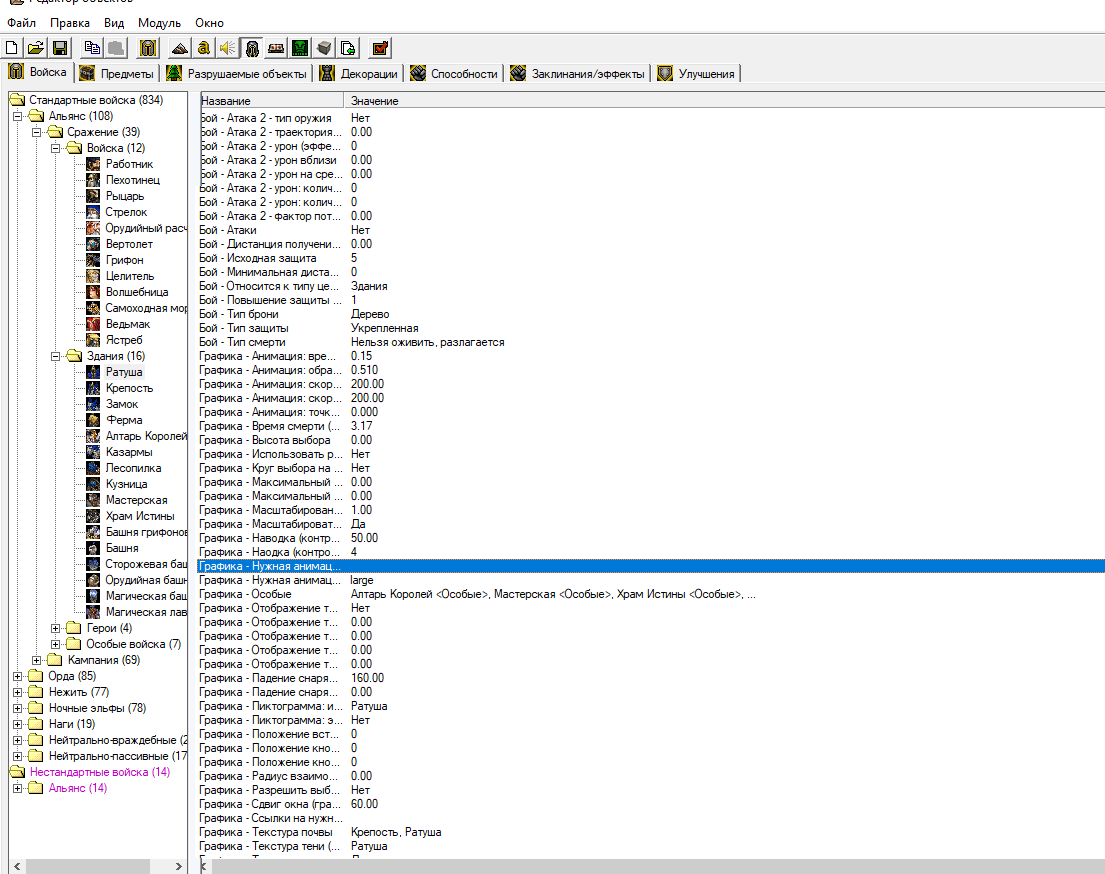Open the Окно menu
Image resolution: width=1105 pixels, height=874 pixels.
tap(209, 23)
